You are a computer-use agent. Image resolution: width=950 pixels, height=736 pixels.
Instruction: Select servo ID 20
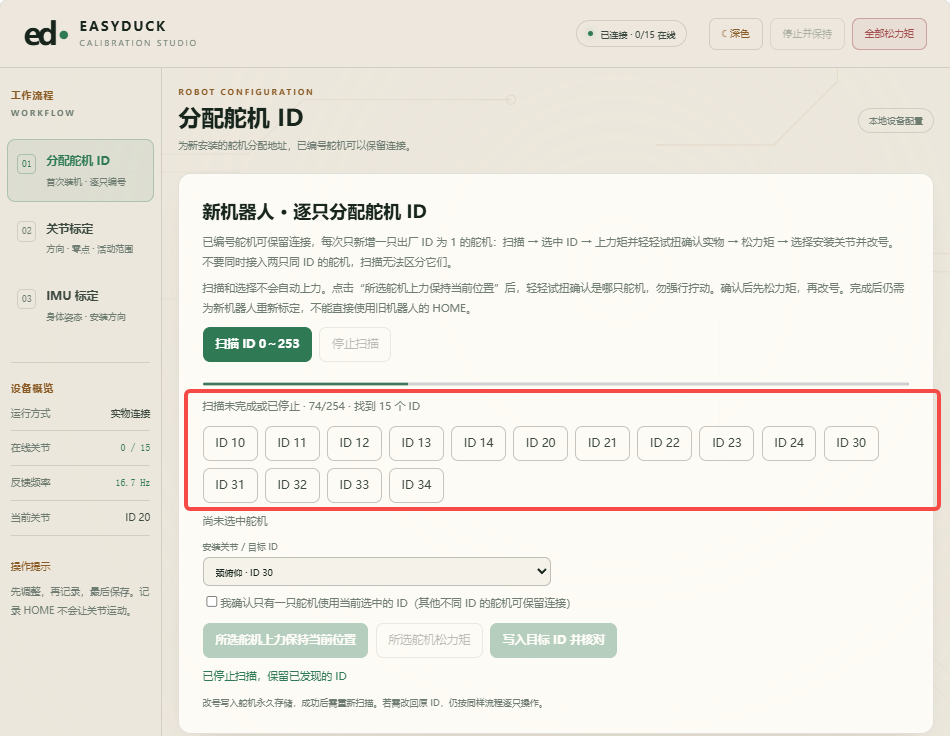tap(540, 443)
